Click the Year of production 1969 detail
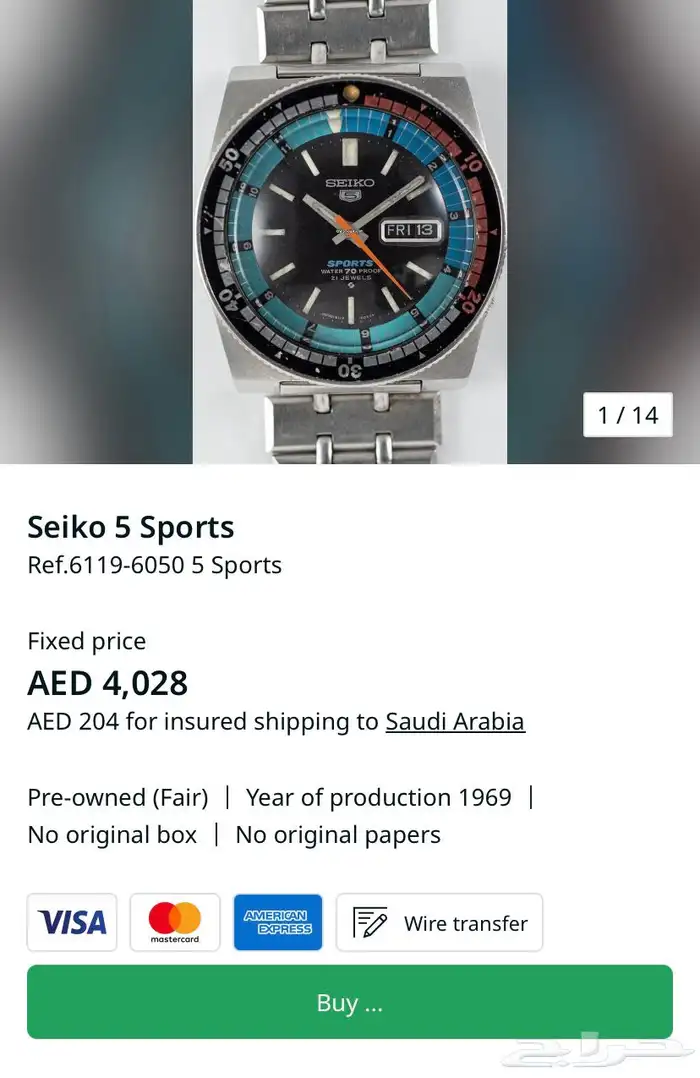 tap(379, 797)
